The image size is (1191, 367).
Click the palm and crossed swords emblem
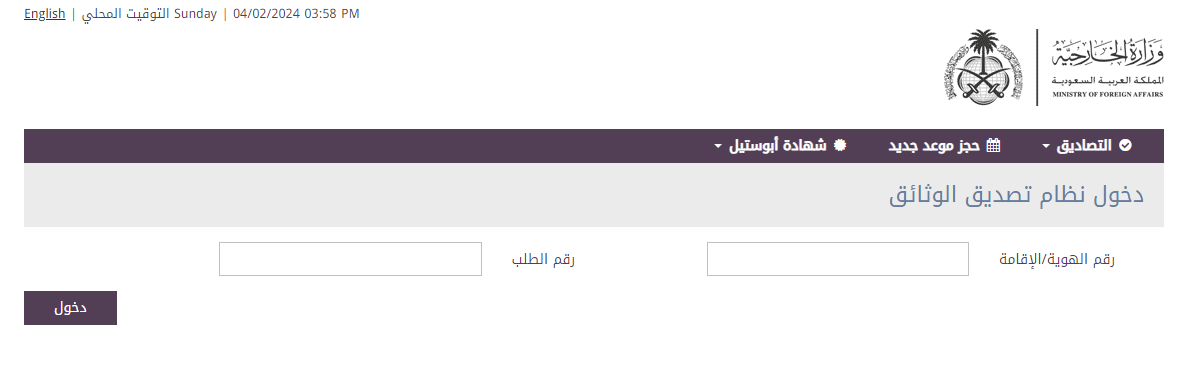coord(983,67)
